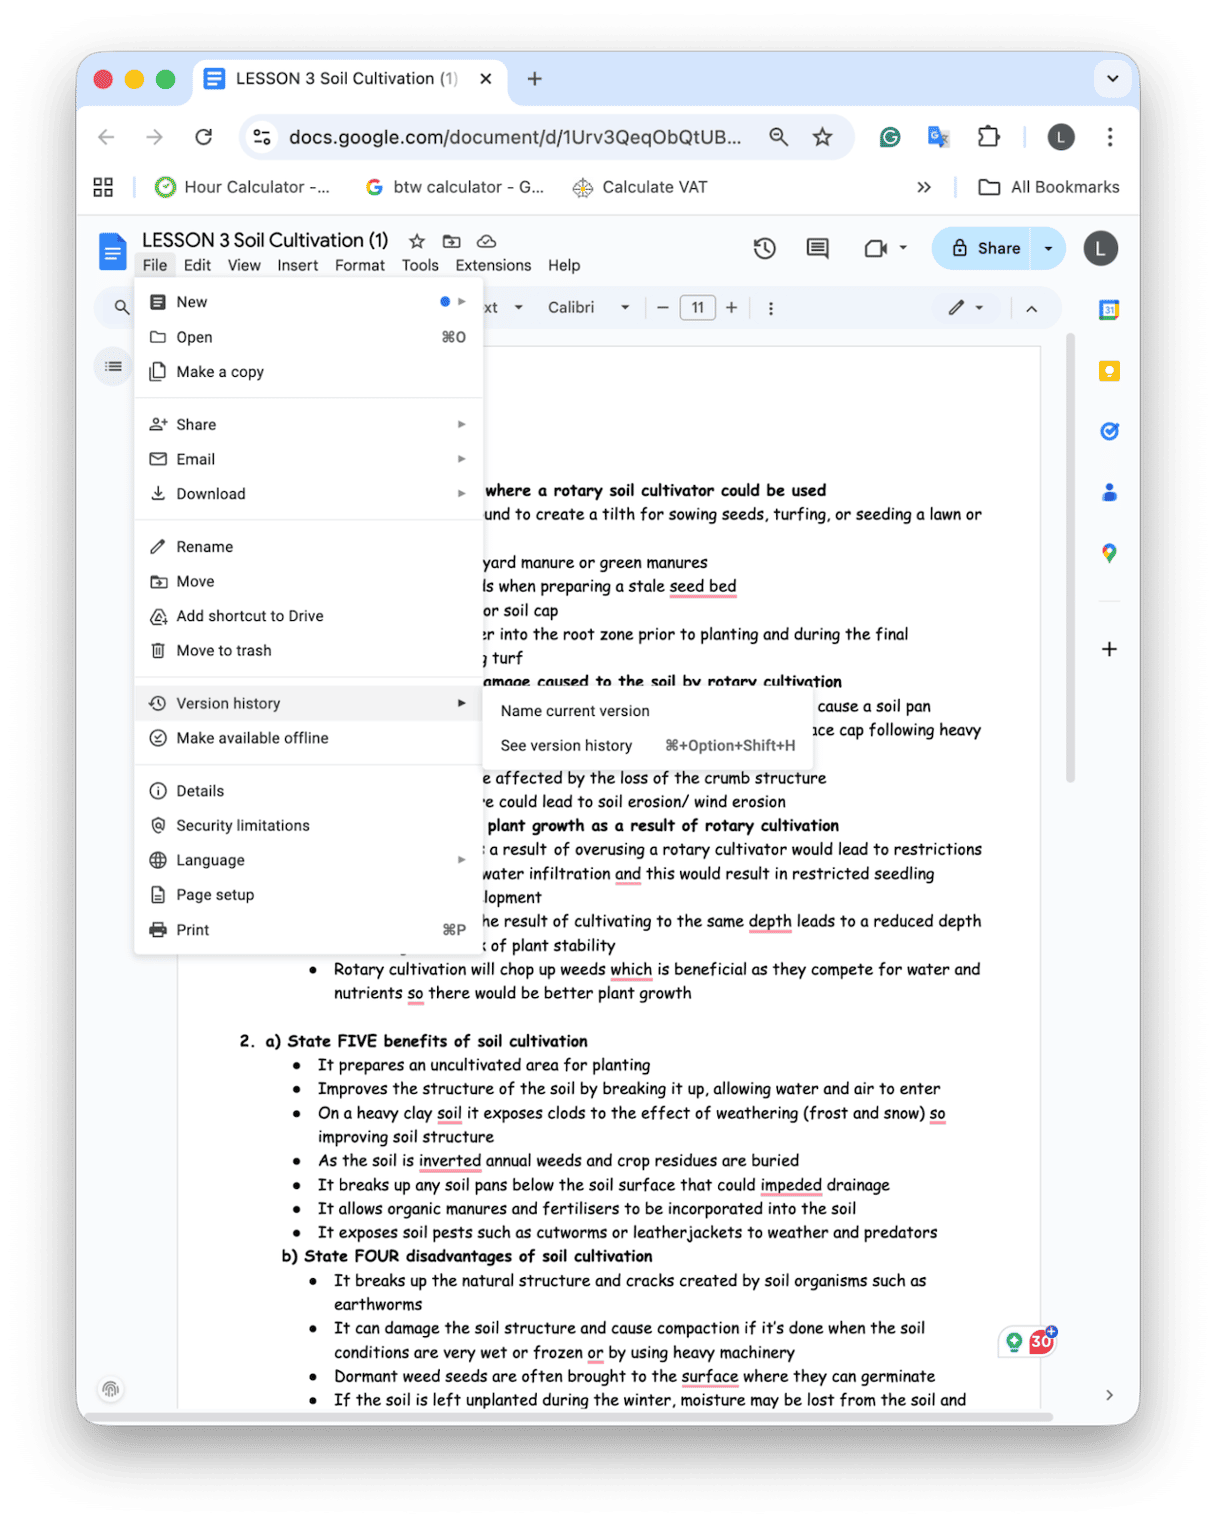This screenshot has width=1216, height=1526.
Task: Star the document title
Action: 417,241
